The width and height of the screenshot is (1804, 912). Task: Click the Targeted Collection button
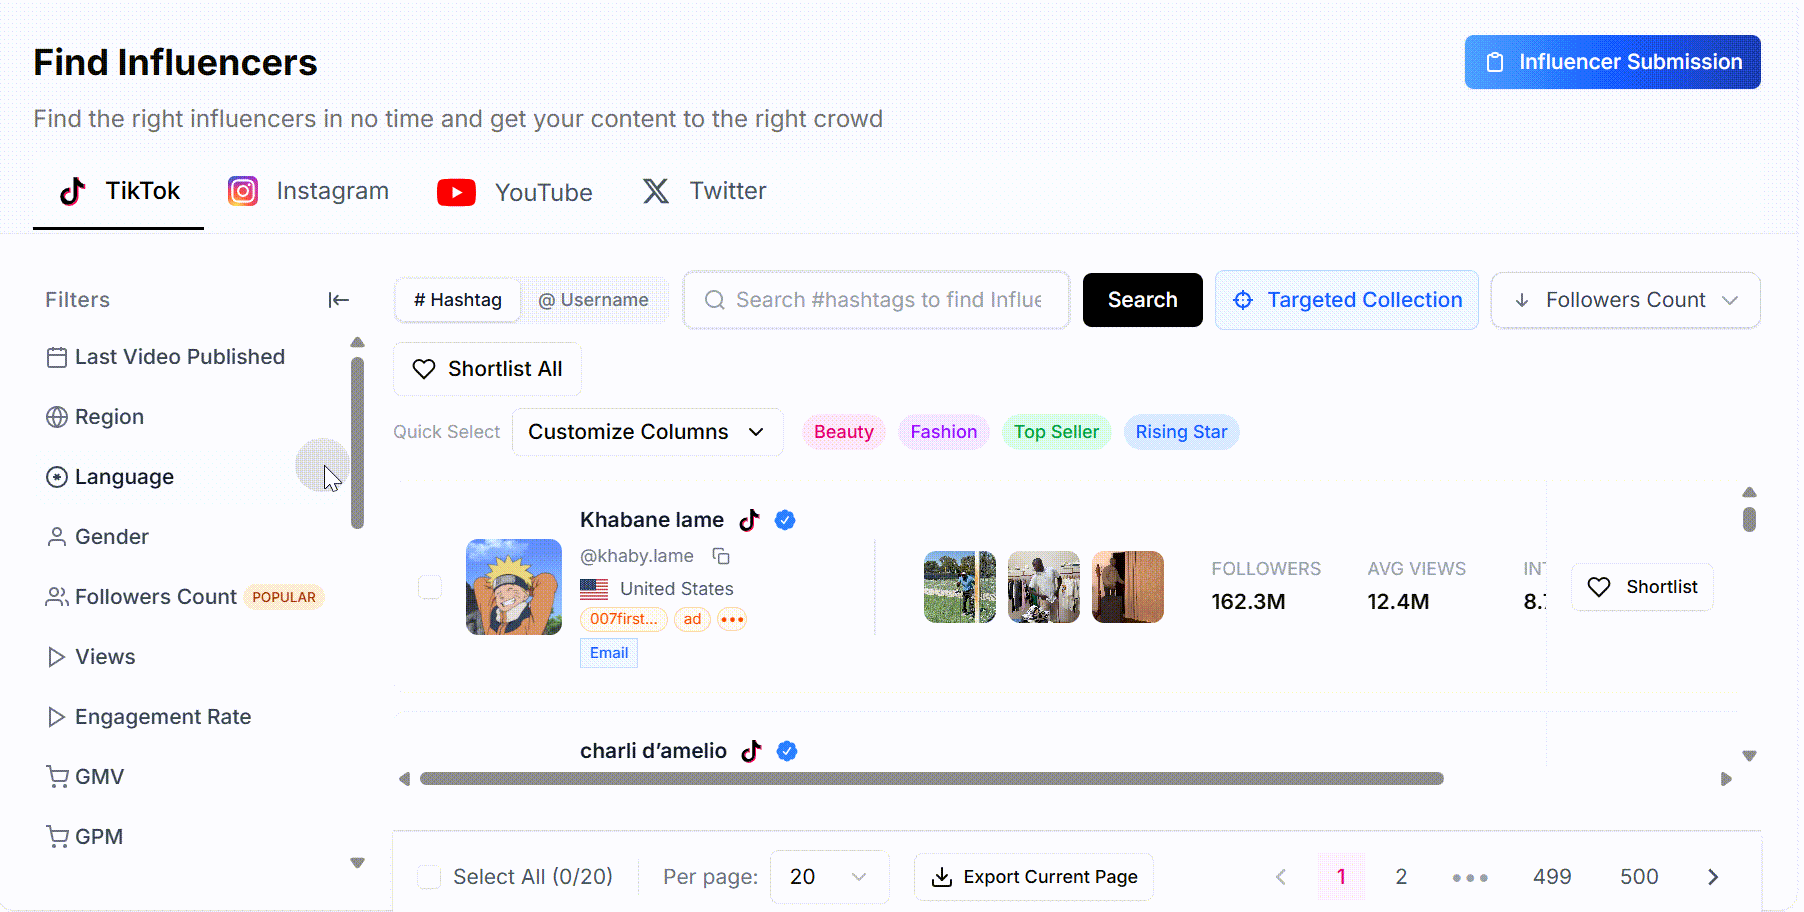[1346, 300]
